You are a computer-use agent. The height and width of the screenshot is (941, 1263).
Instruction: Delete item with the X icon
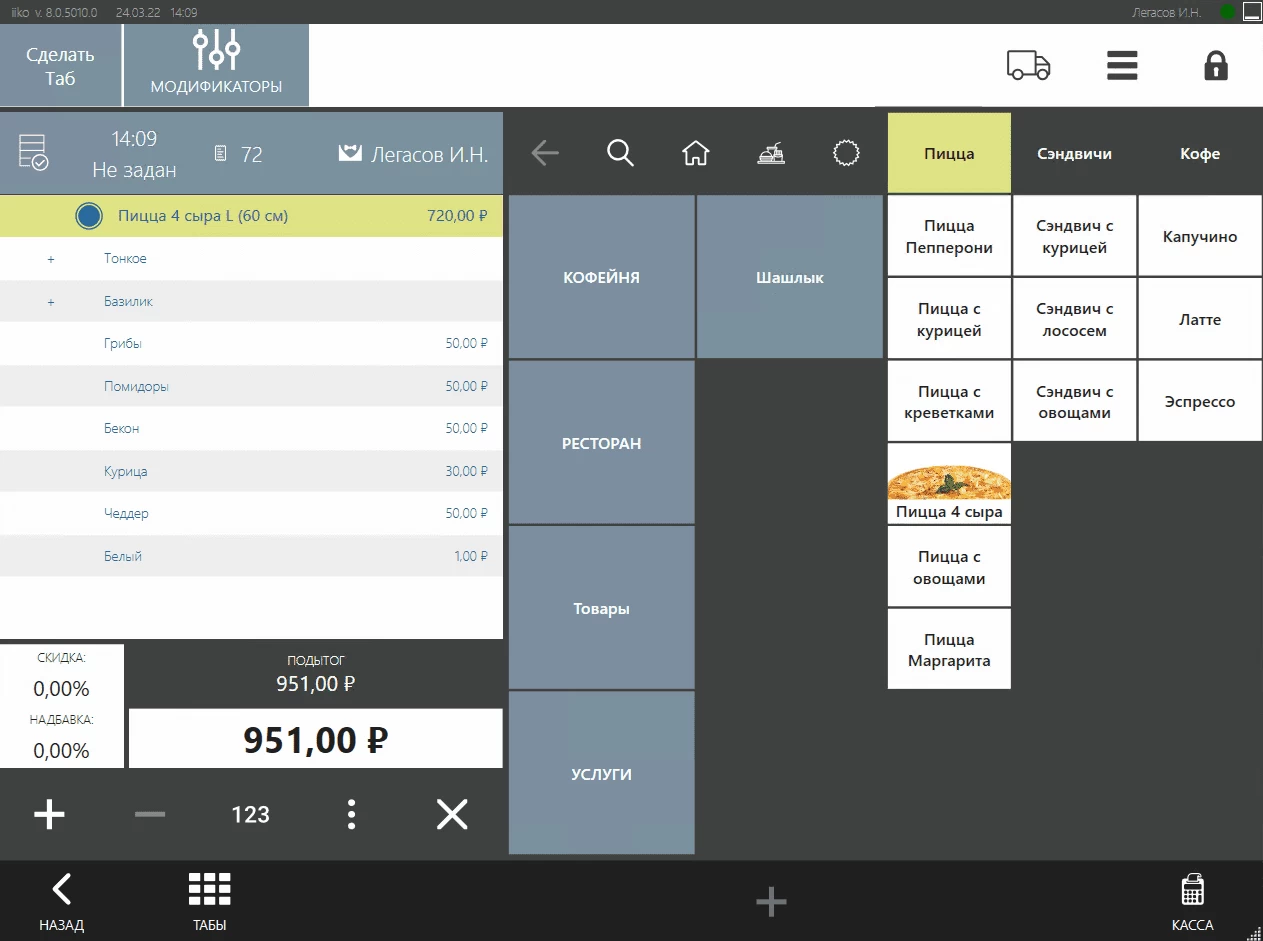coord(452,814)
